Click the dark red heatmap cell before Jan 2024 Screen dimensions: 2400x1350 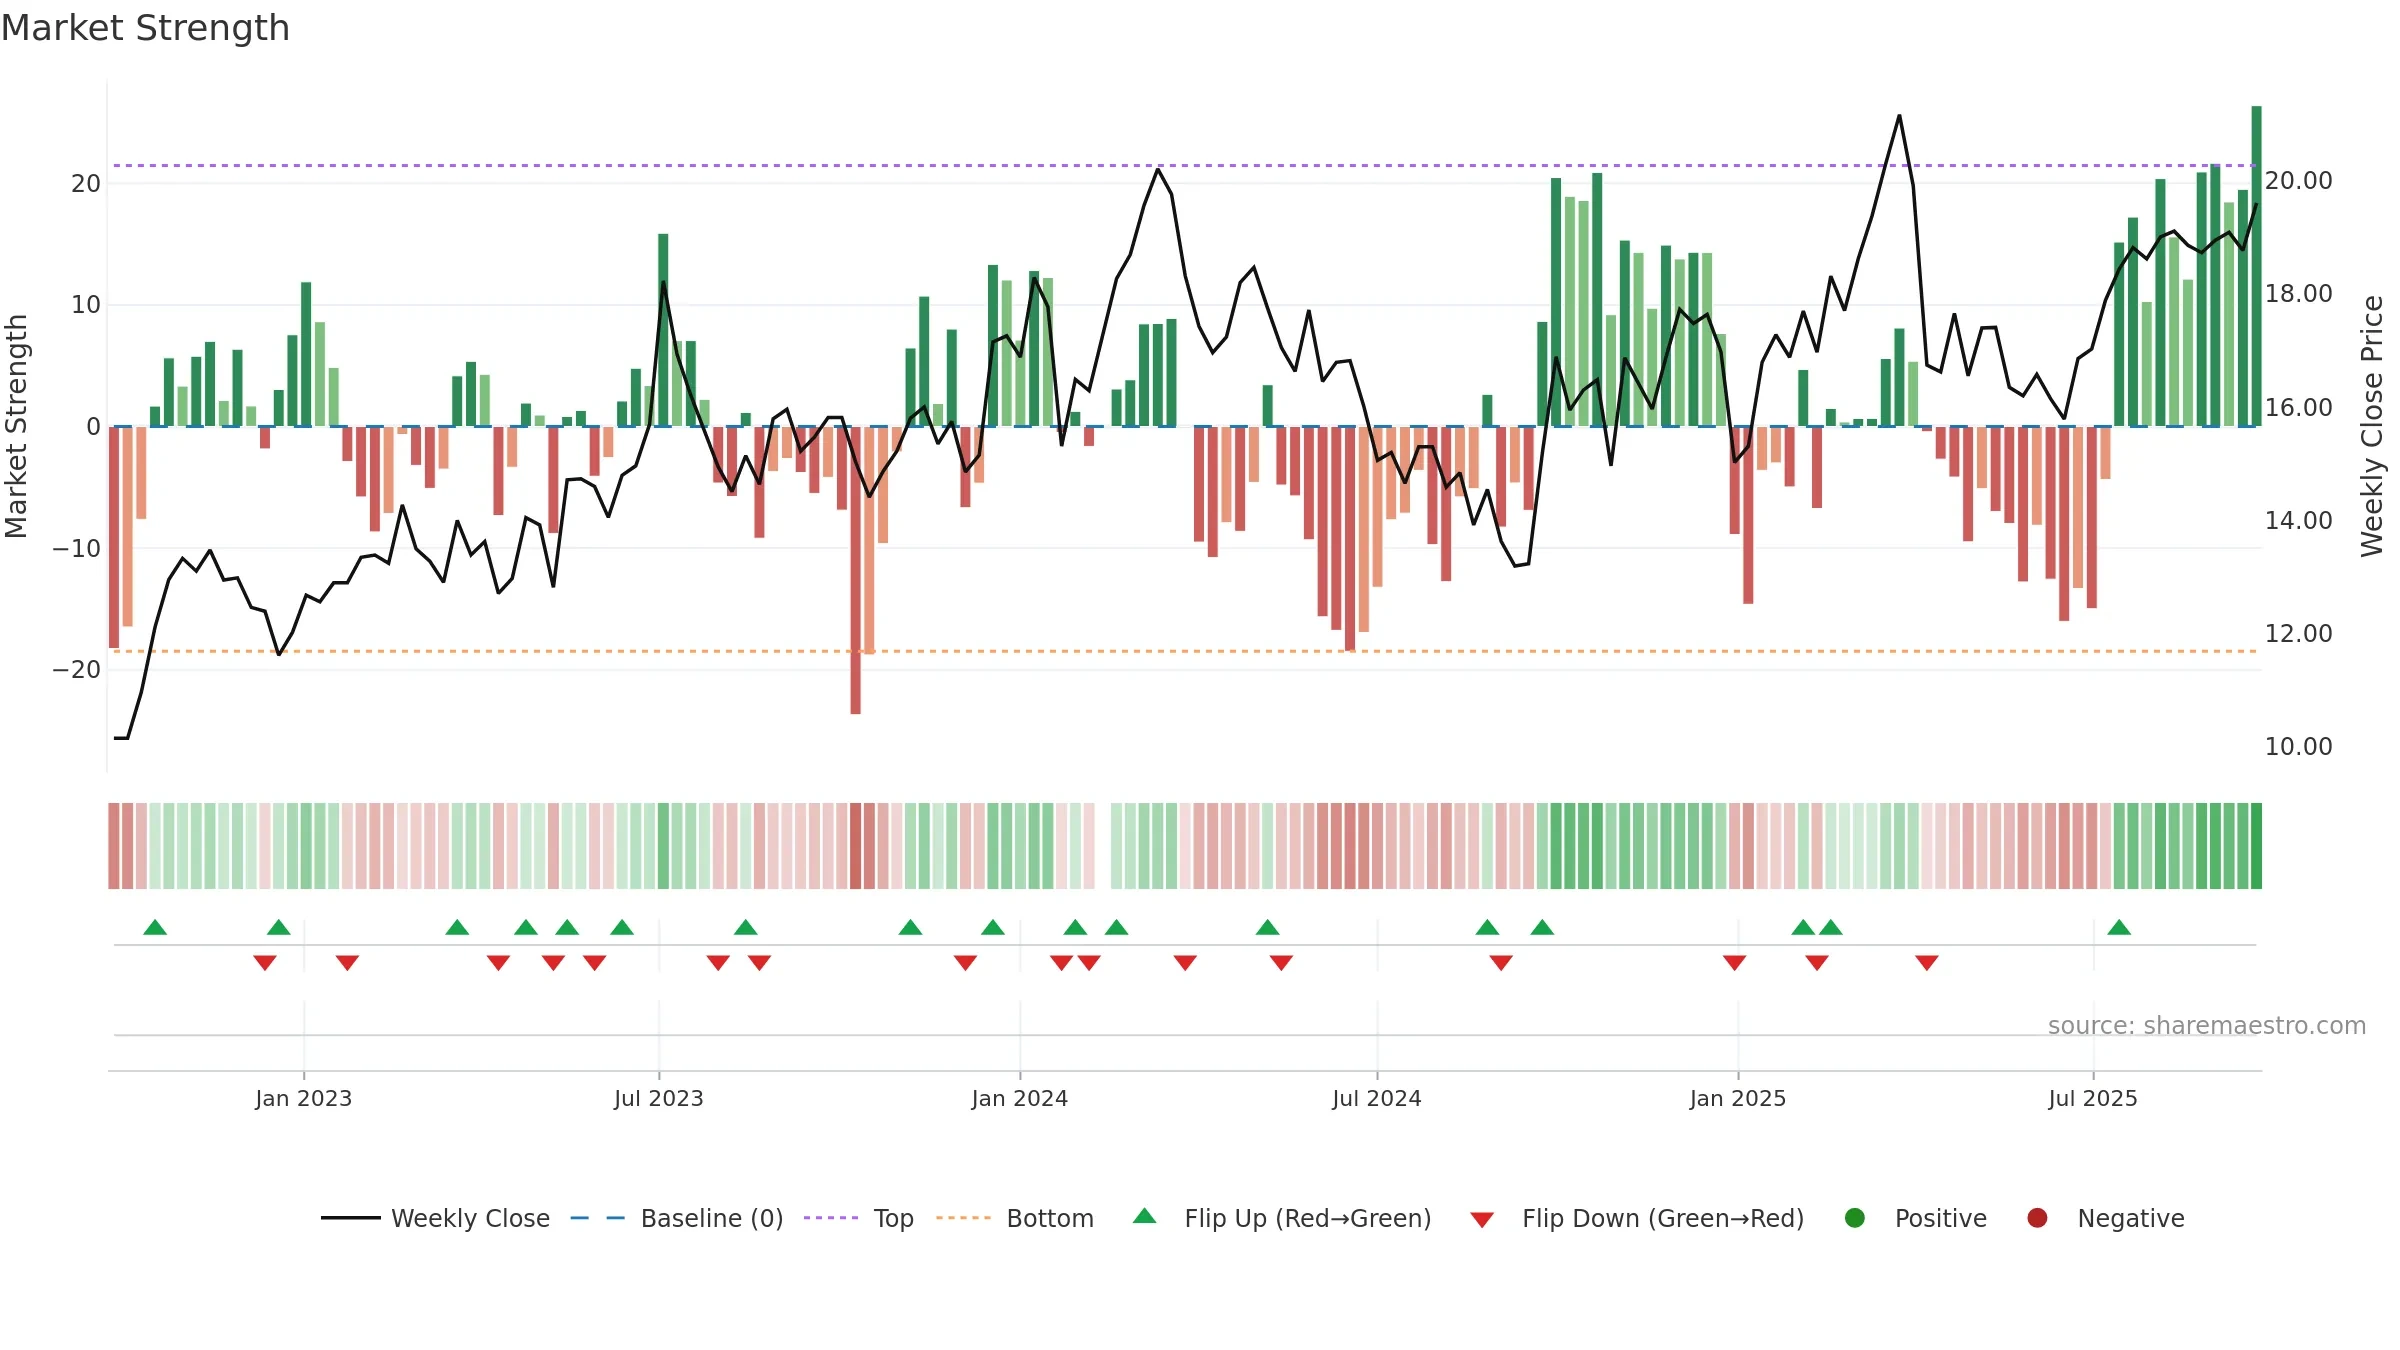[855, 846]
